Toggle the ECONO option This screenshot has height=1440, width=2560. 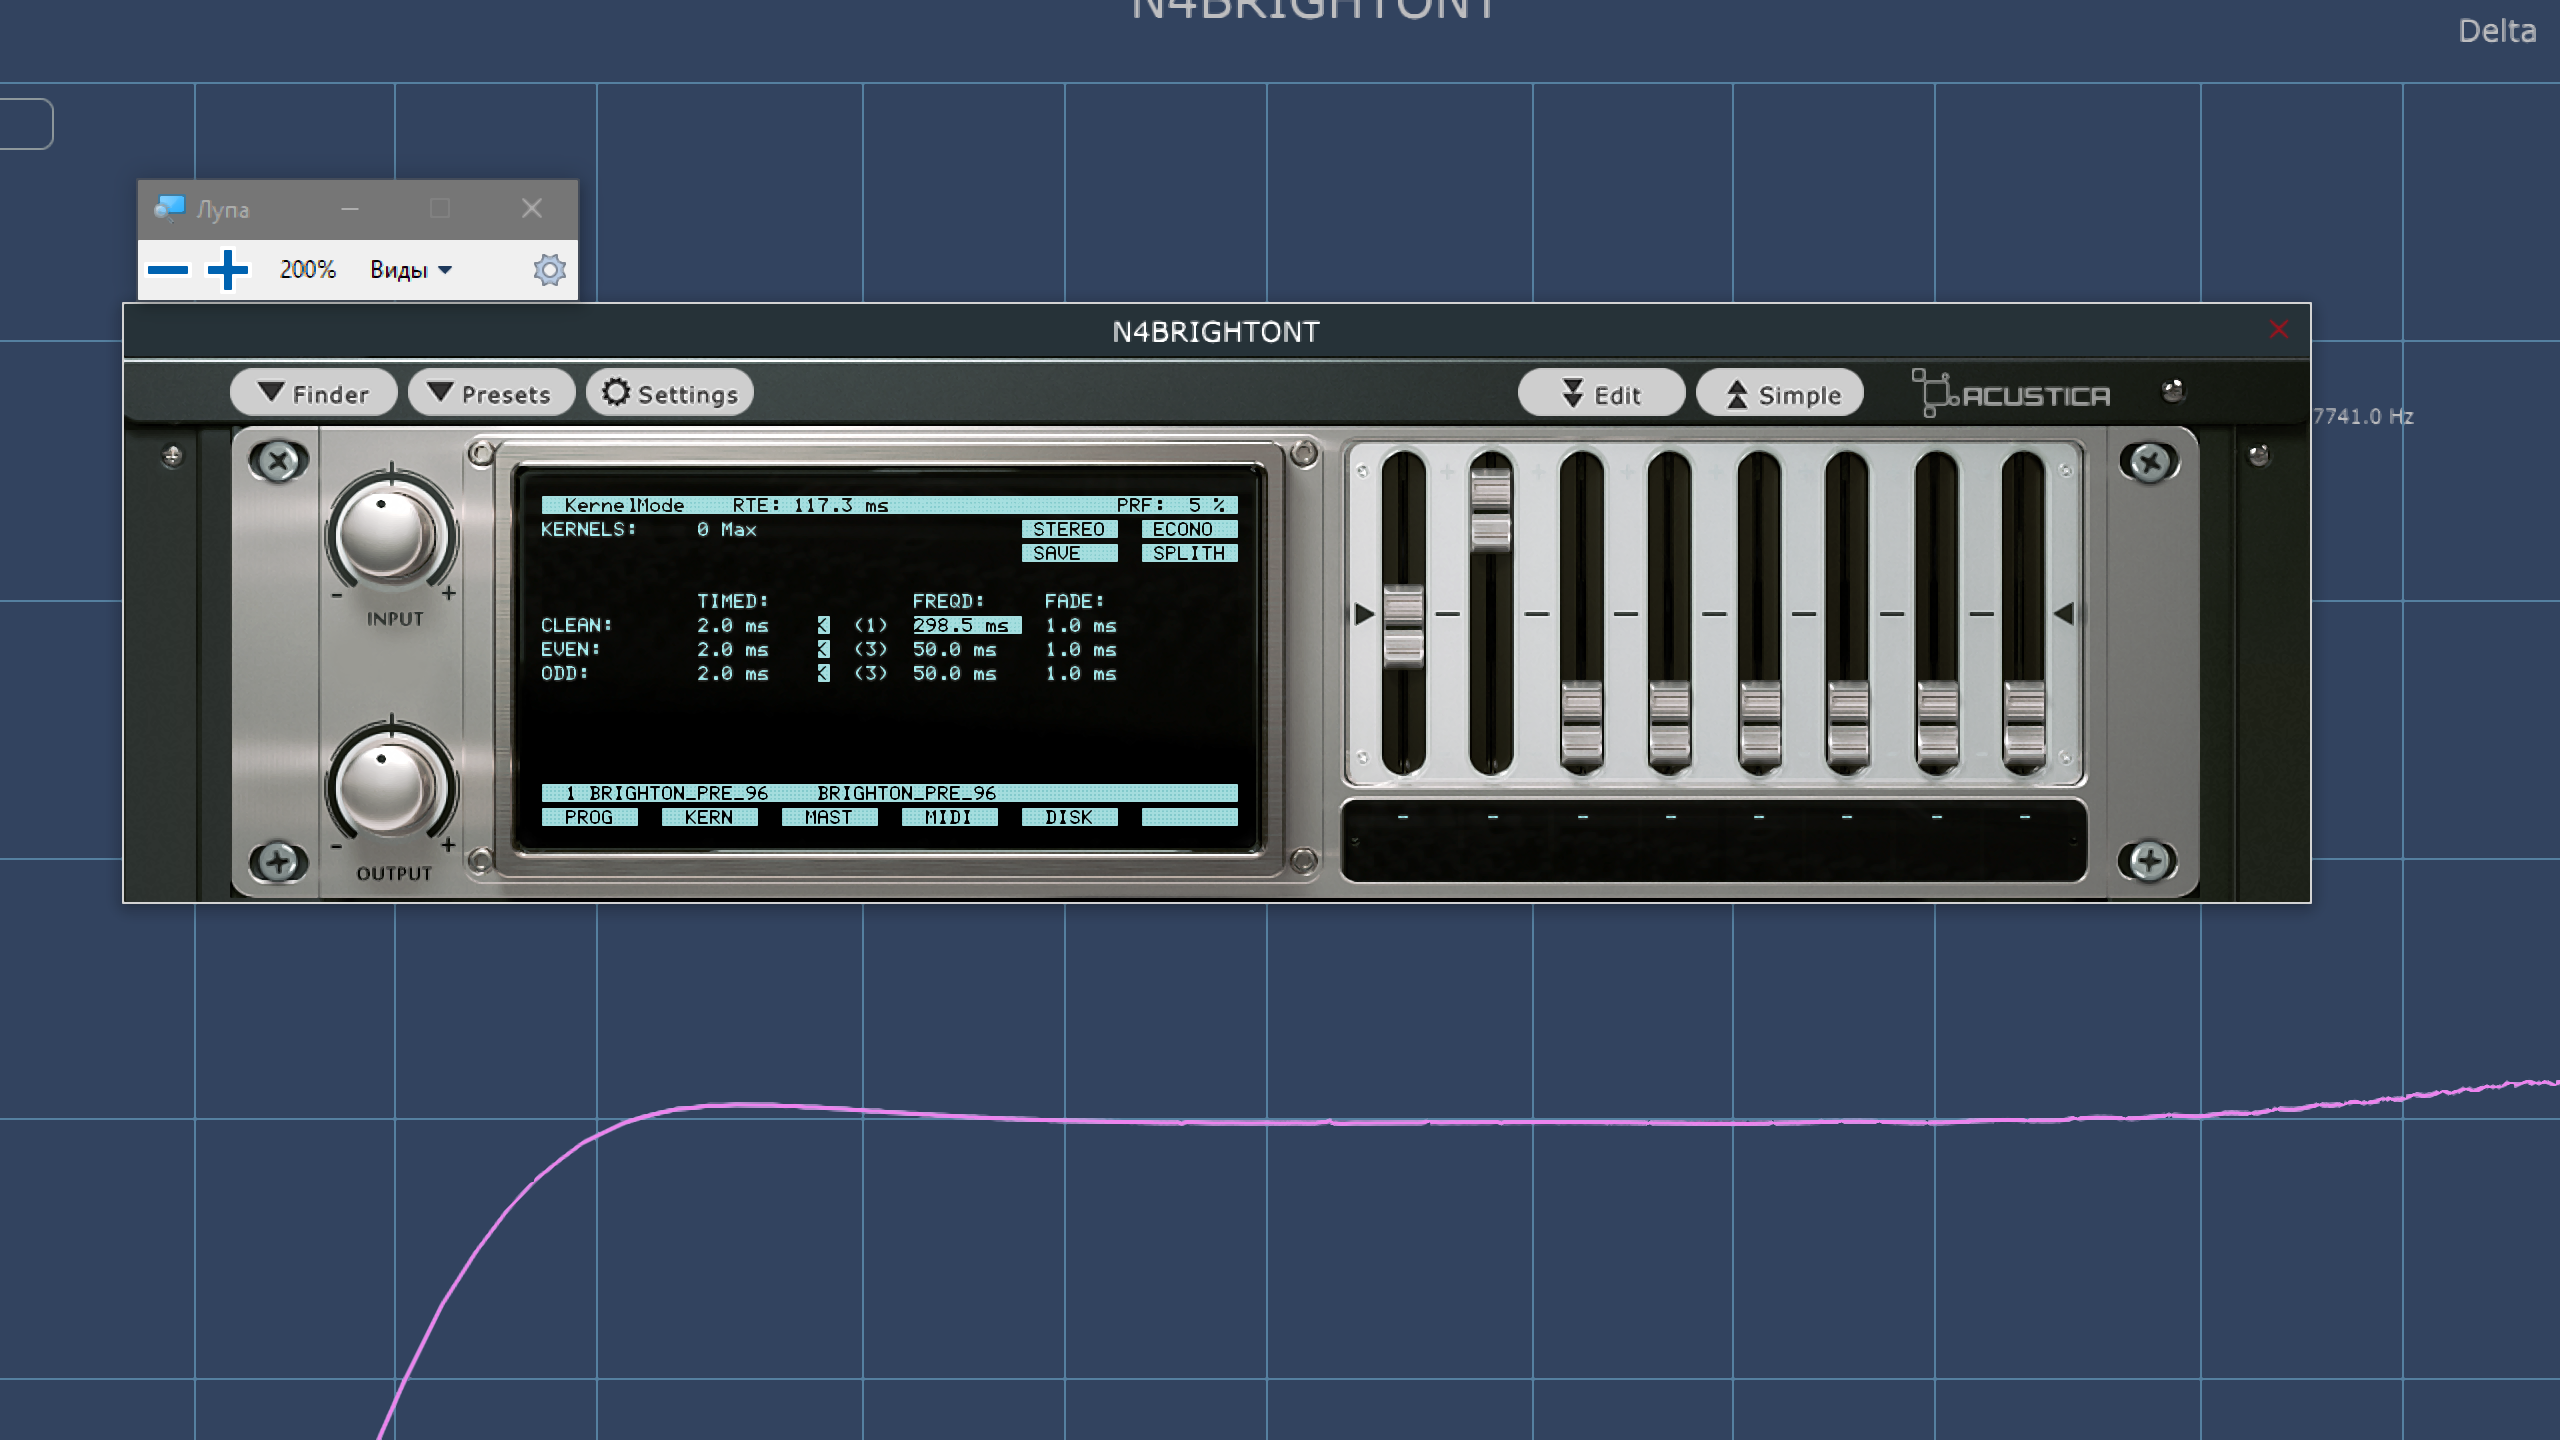coord(1189,529)
